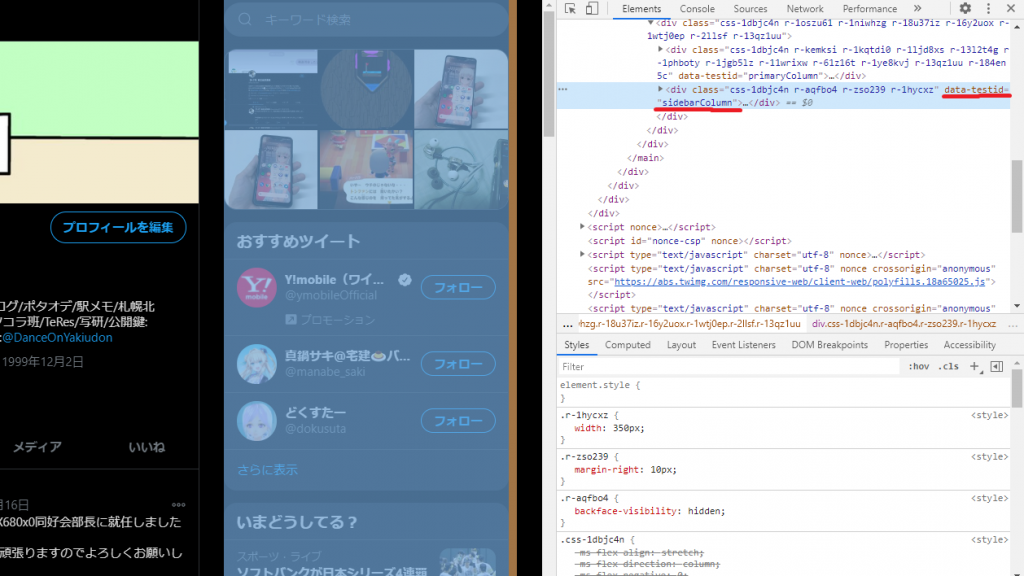The image size is (1024, 576).
Task: Expand the primaryColumn div node
Action: tap(660, 48)
